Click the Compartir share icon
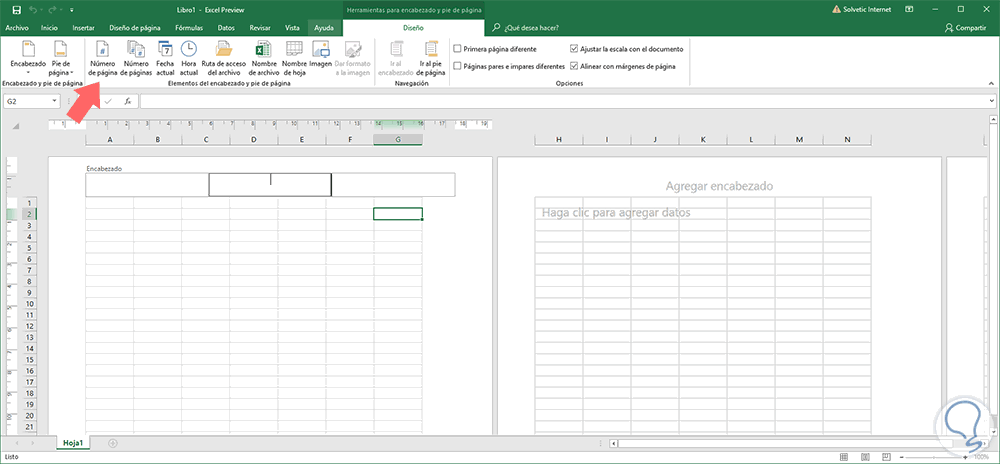 950,28
